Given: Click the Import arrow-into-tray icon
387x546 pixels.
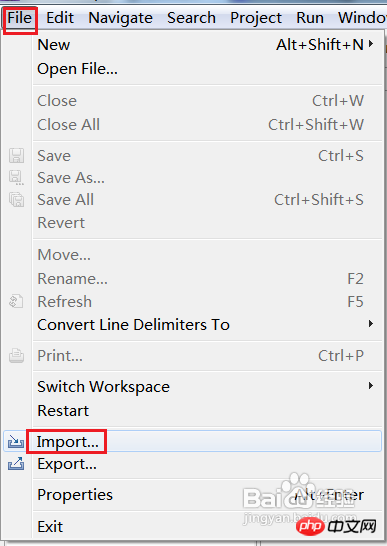Looking at the screenshot, I should tap(16, 442).
